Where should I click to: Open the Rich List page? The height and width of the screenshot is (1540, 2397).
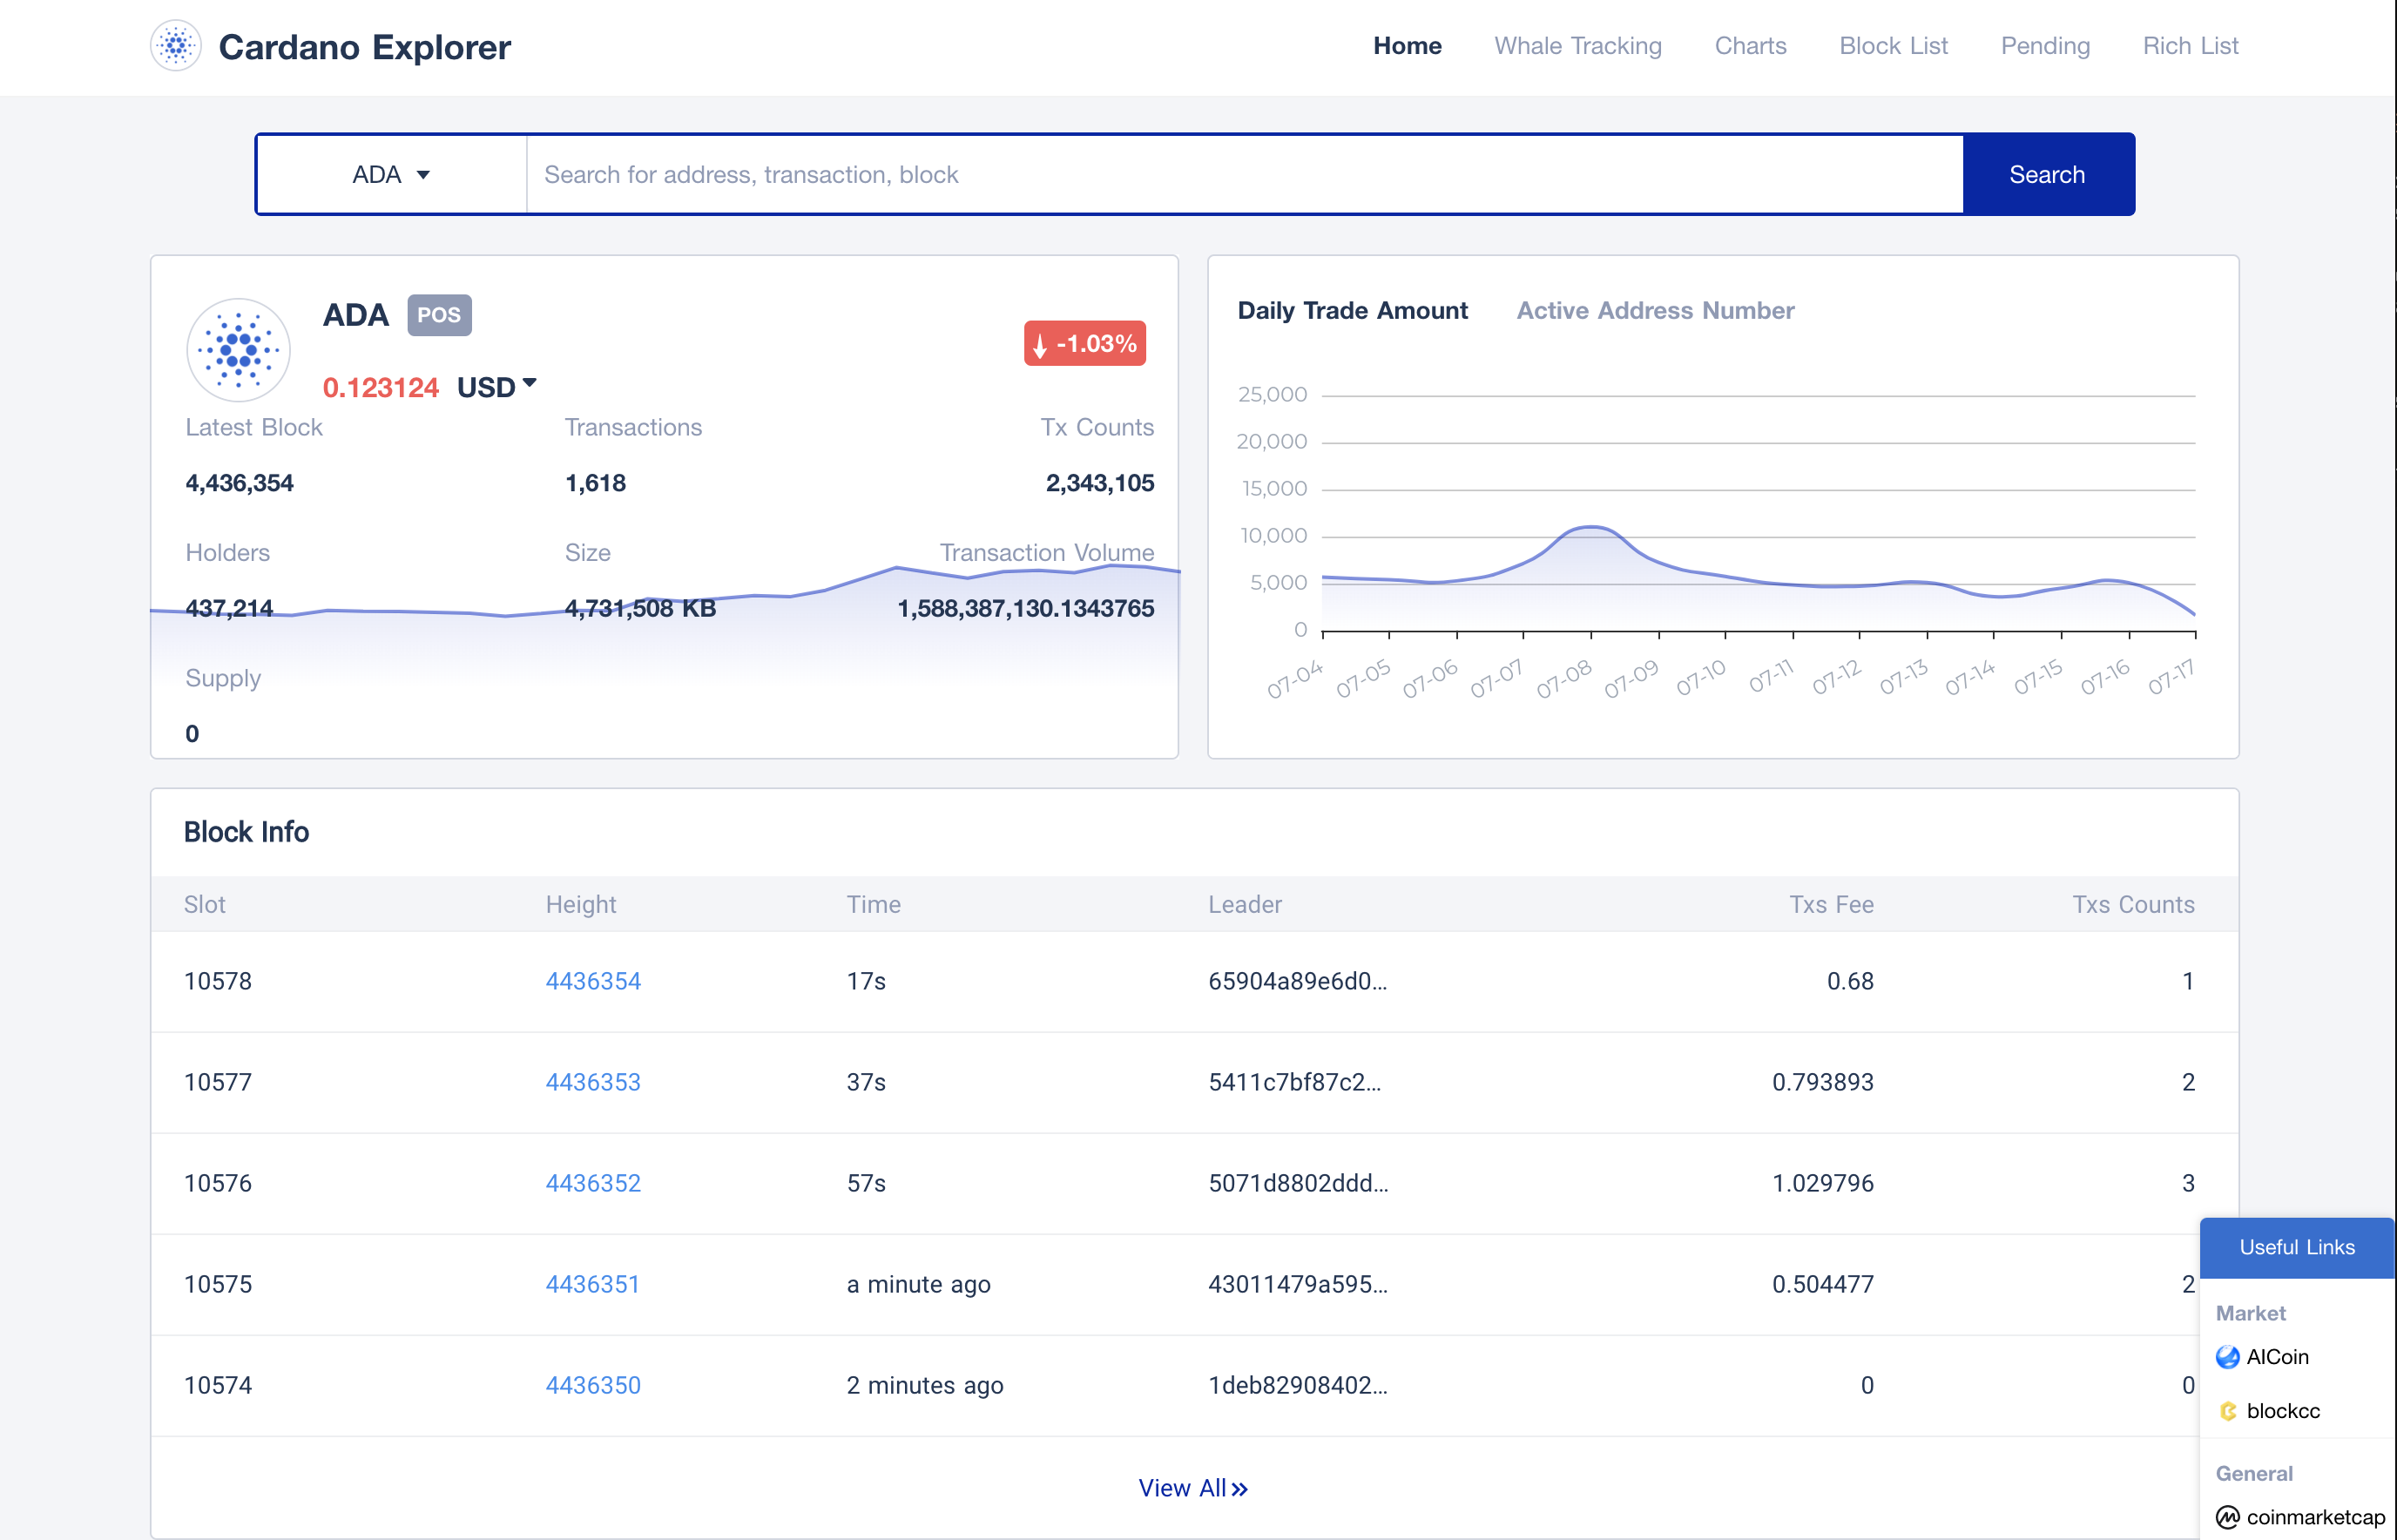(x=2189, y=45)
